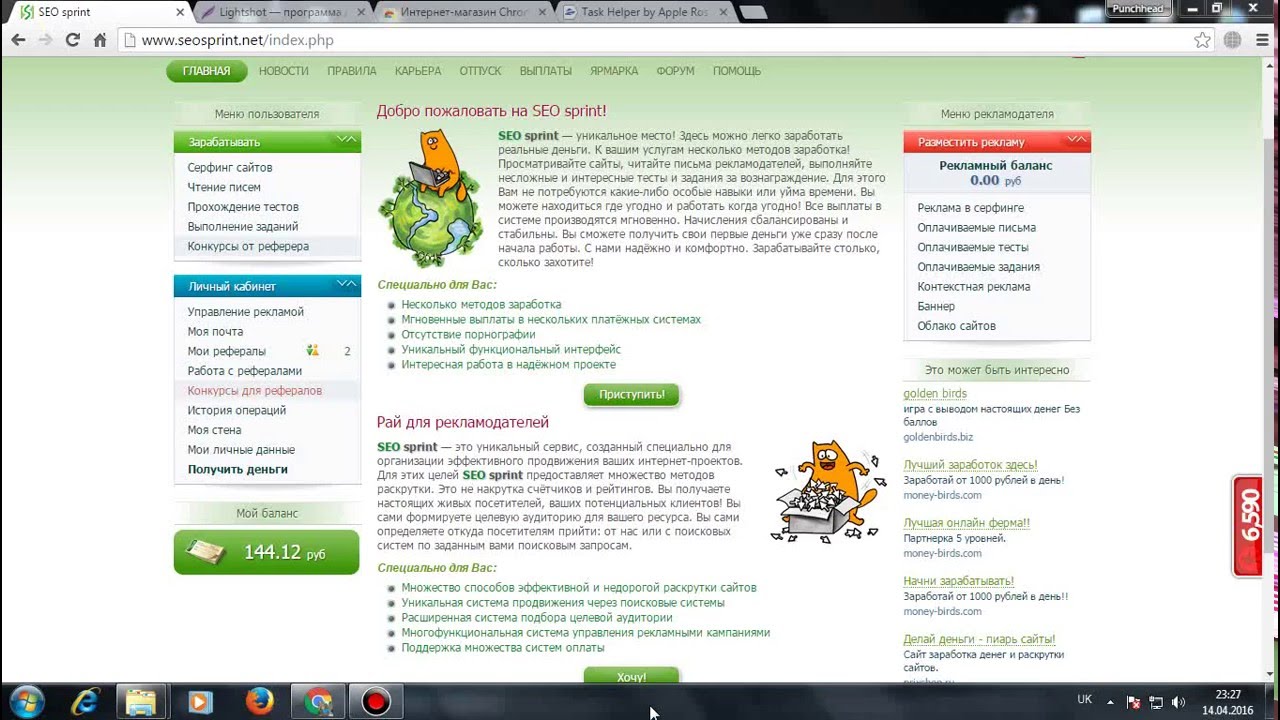Open the ЯРМАРКА menu item
The height and width of the screenshot is (720, 1280).
tap(614, 71)
